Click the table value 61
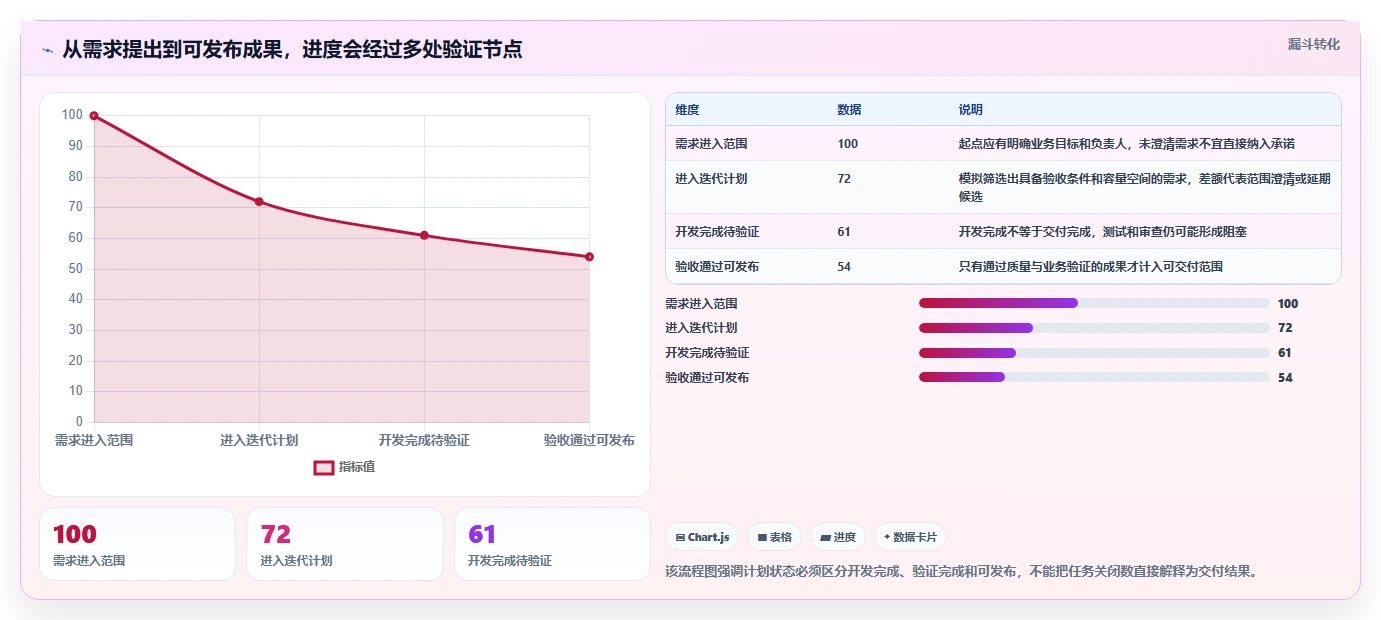The image size is (1381, 620). (844, 232)
